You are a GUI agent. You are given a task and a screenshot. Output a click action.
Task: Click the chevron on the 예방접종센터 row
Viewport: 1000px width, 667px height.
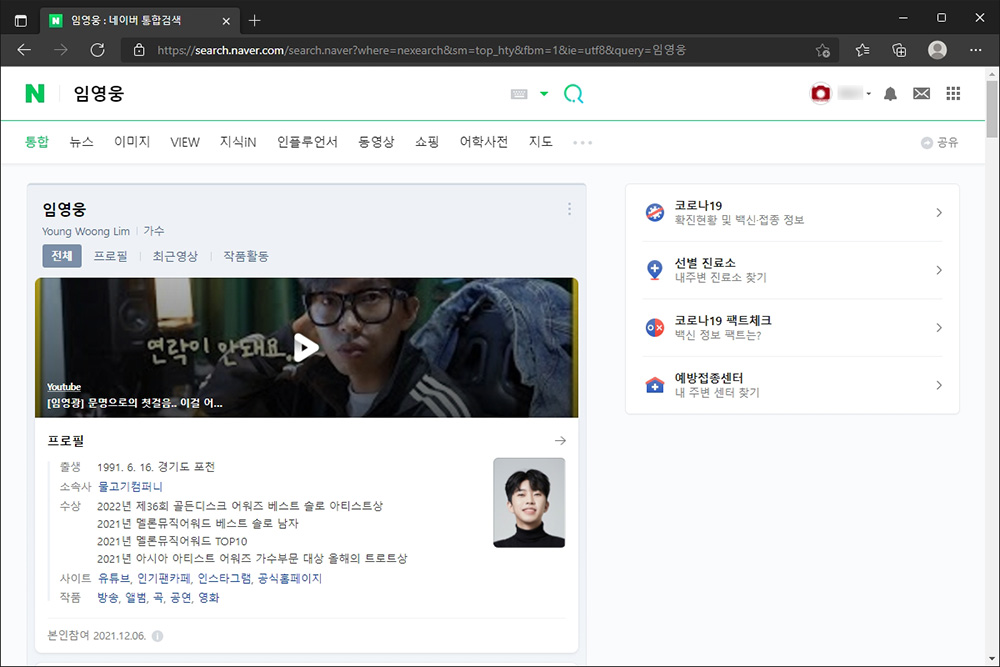click(x=939, y=385)
